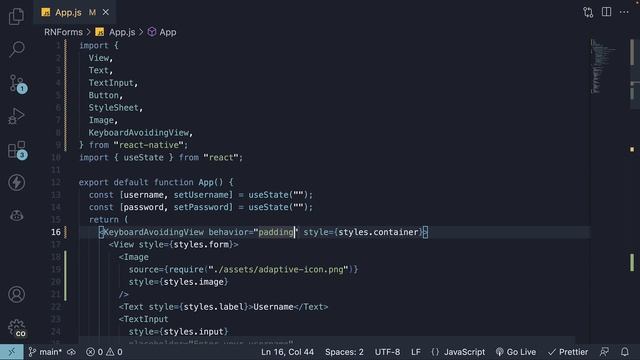Click the TextInput opening tag on line 23
The image size is (640, 360).
(143, 319)
